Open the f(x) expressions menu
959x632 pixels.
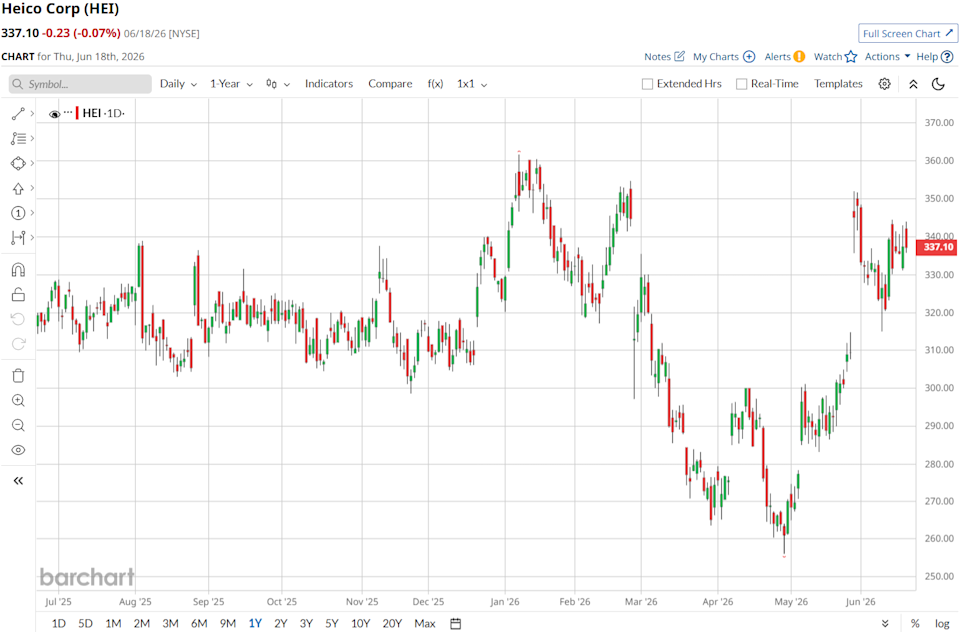435,84
